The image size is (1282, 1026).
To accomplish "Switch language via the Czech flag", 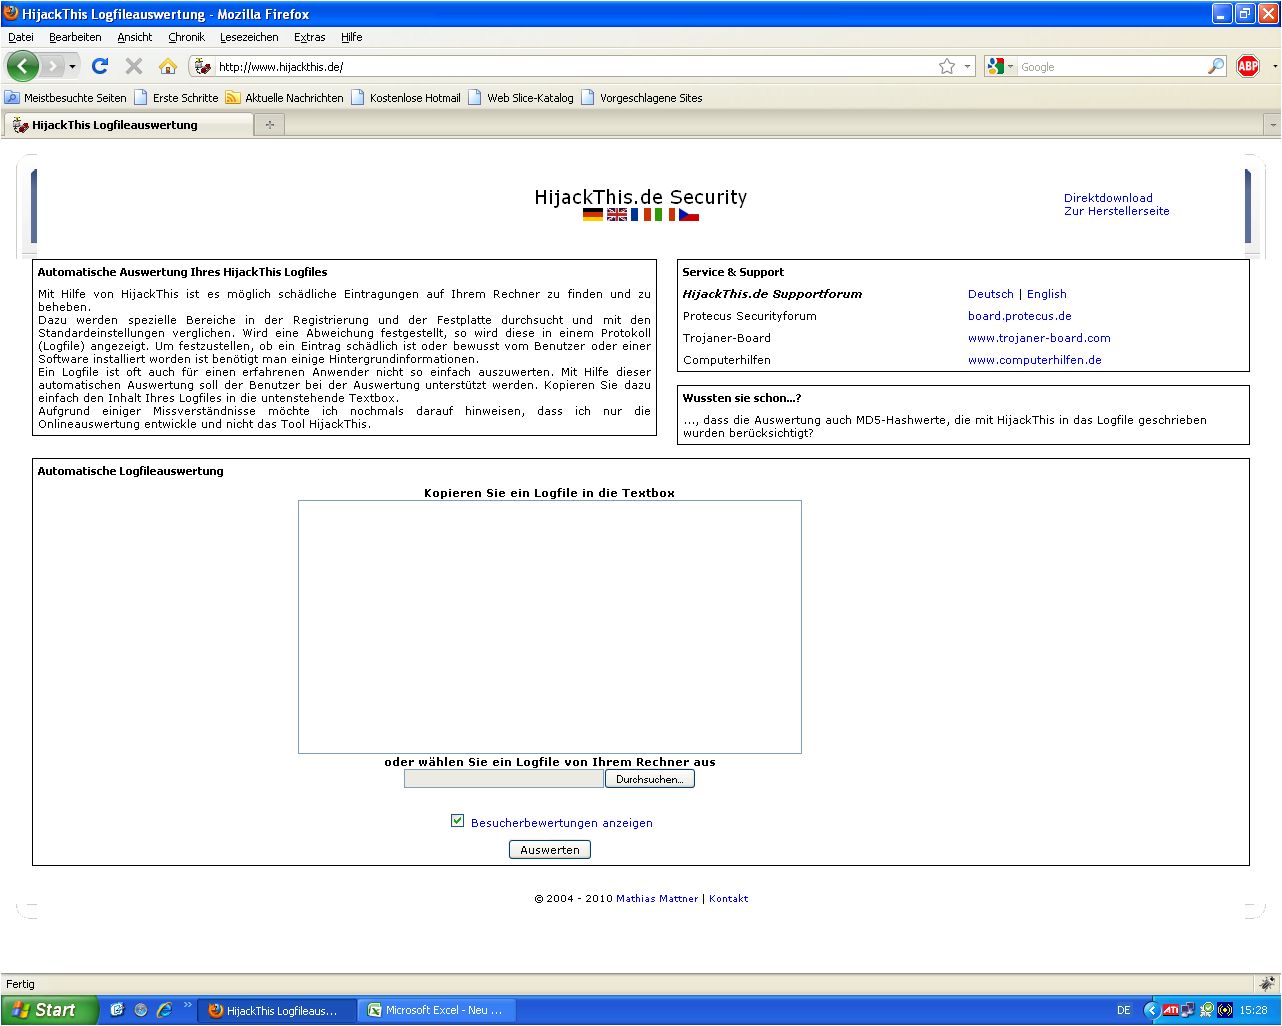I will (689, 214).
